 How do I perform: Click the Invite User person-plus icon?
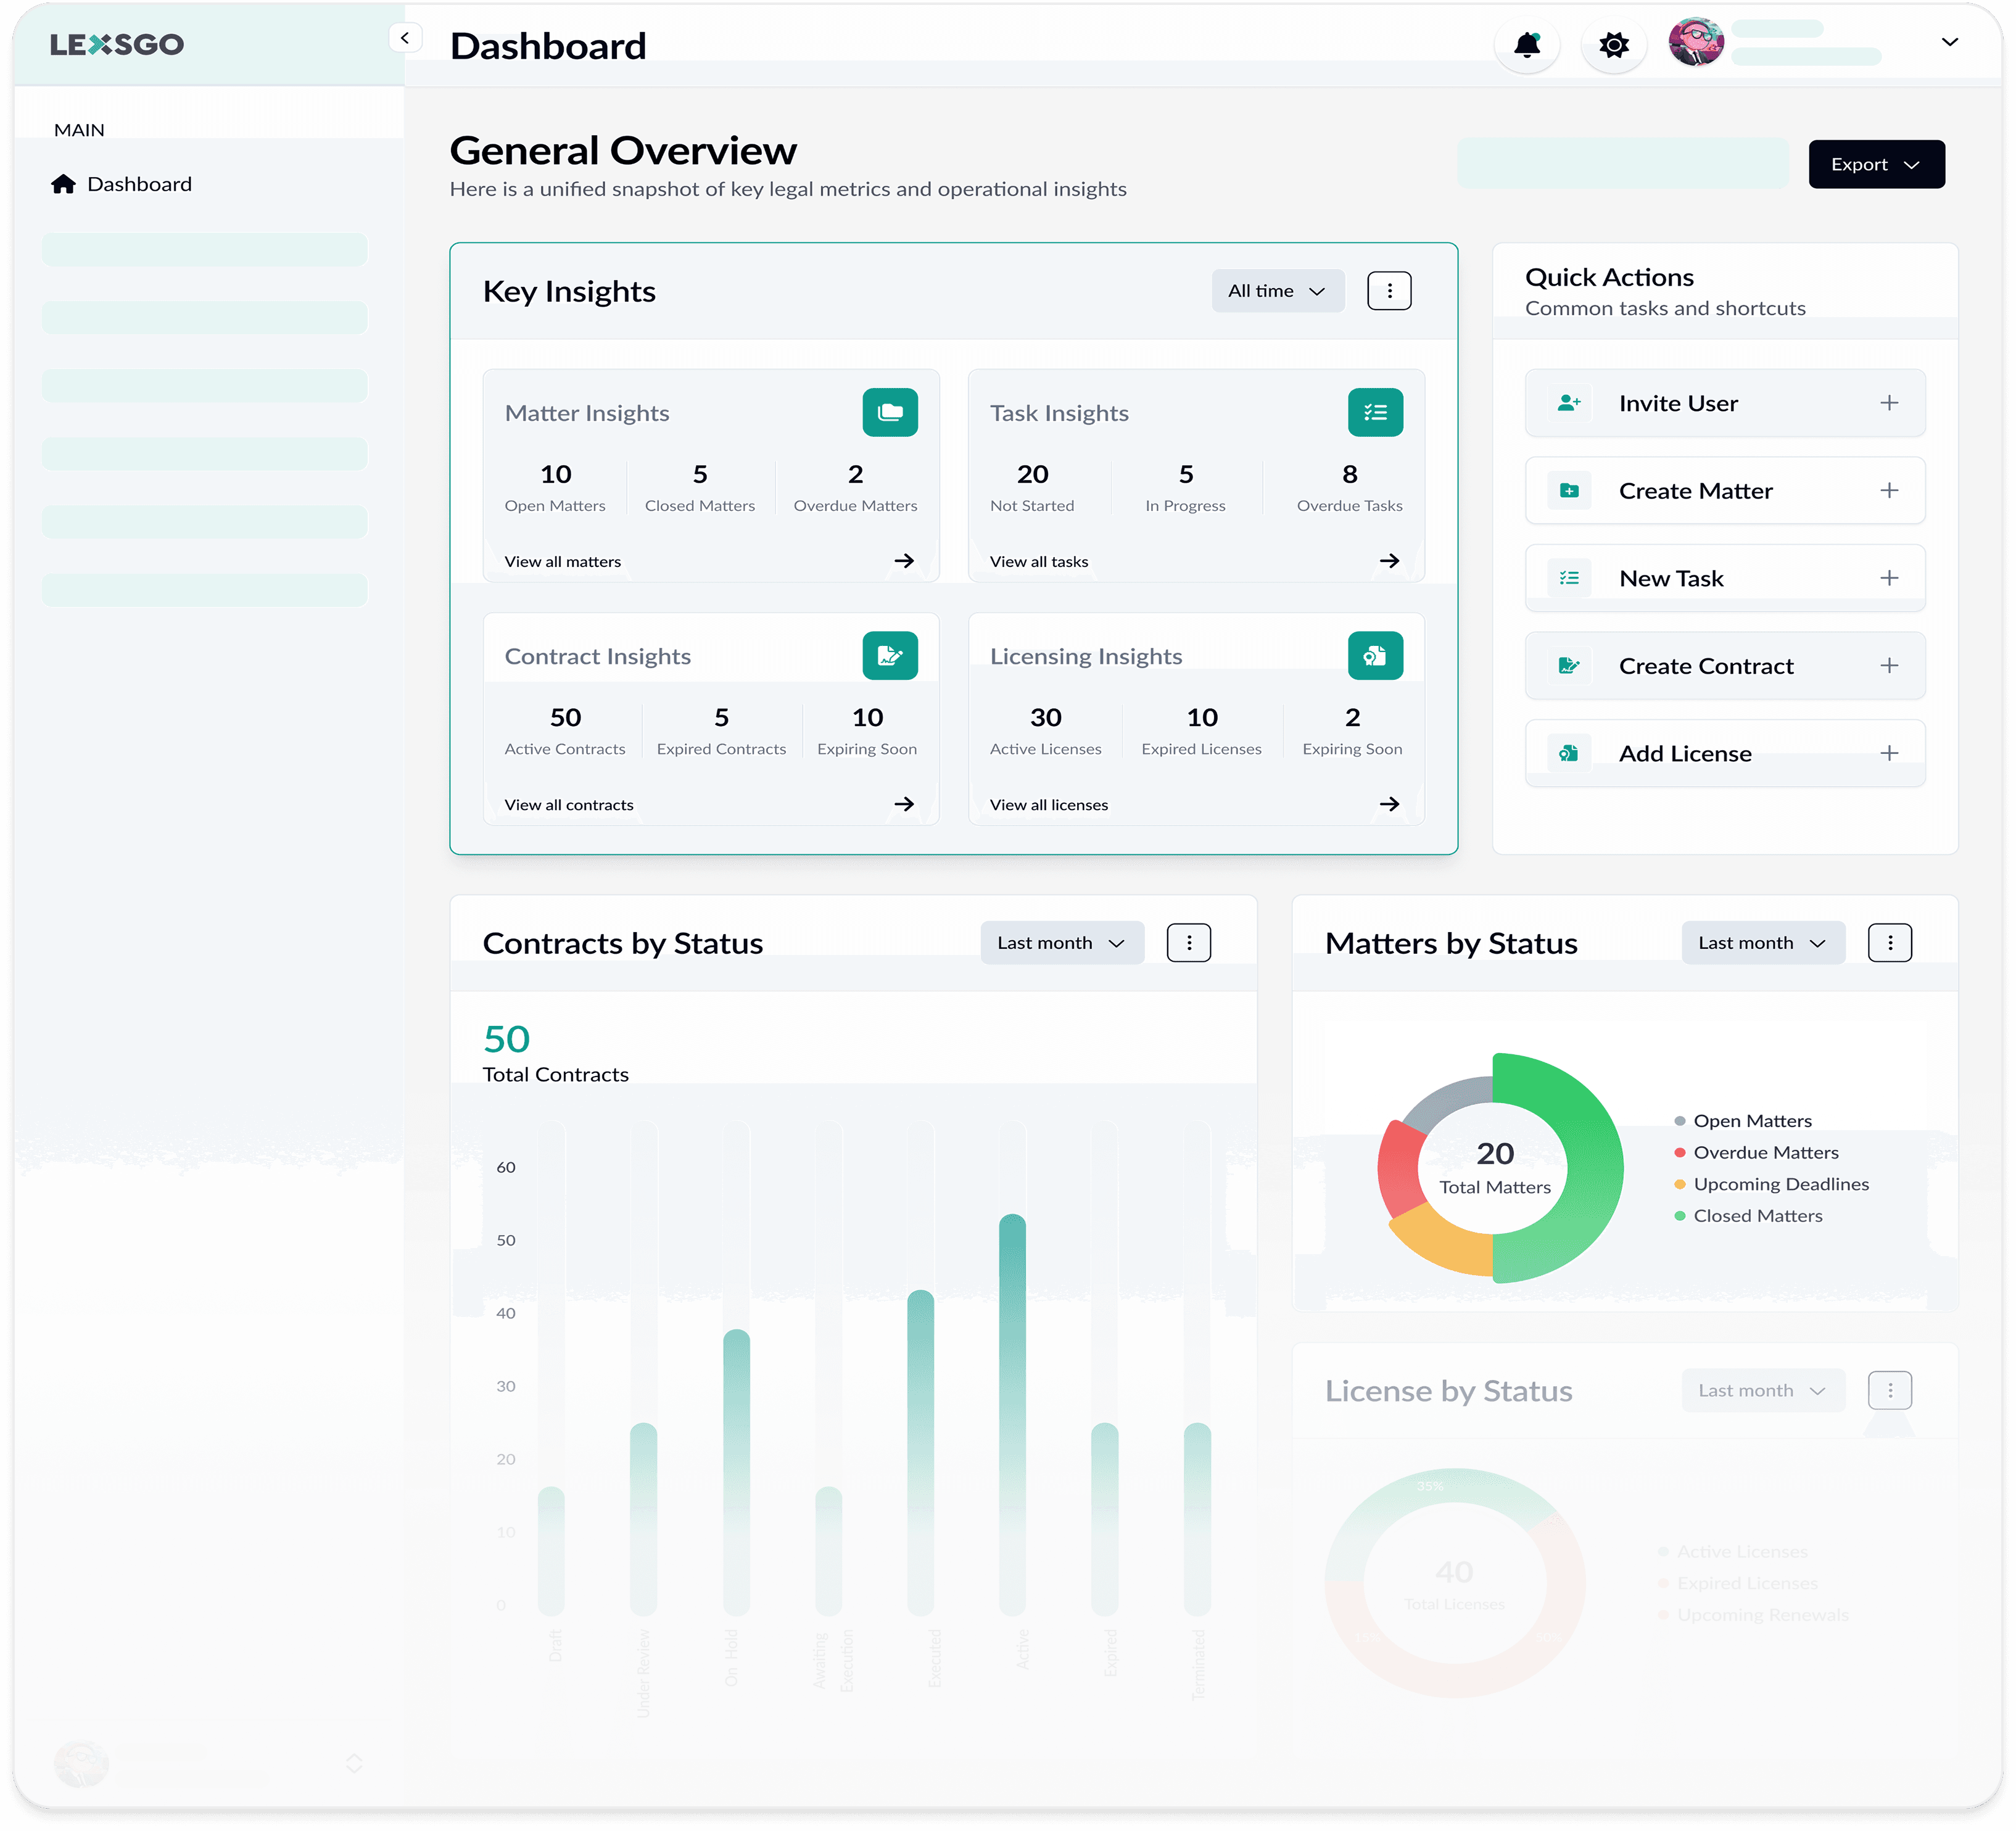(x=1568, y=402)
